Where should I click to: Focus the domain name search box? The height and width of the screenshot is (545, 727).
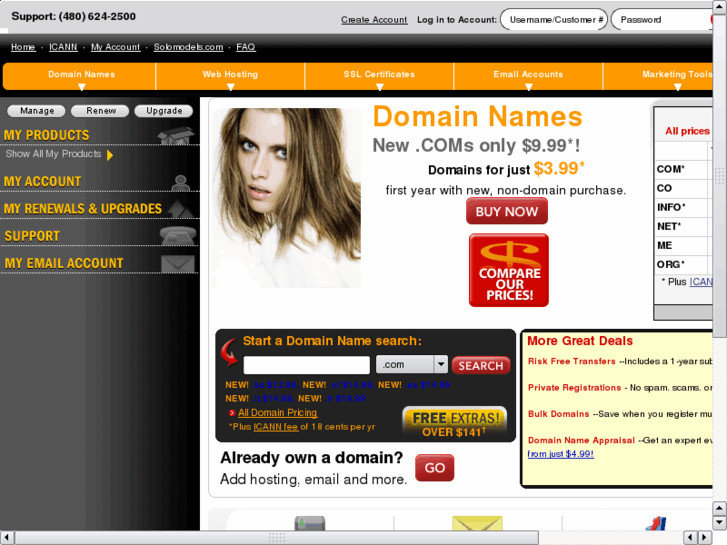point(306,365)
